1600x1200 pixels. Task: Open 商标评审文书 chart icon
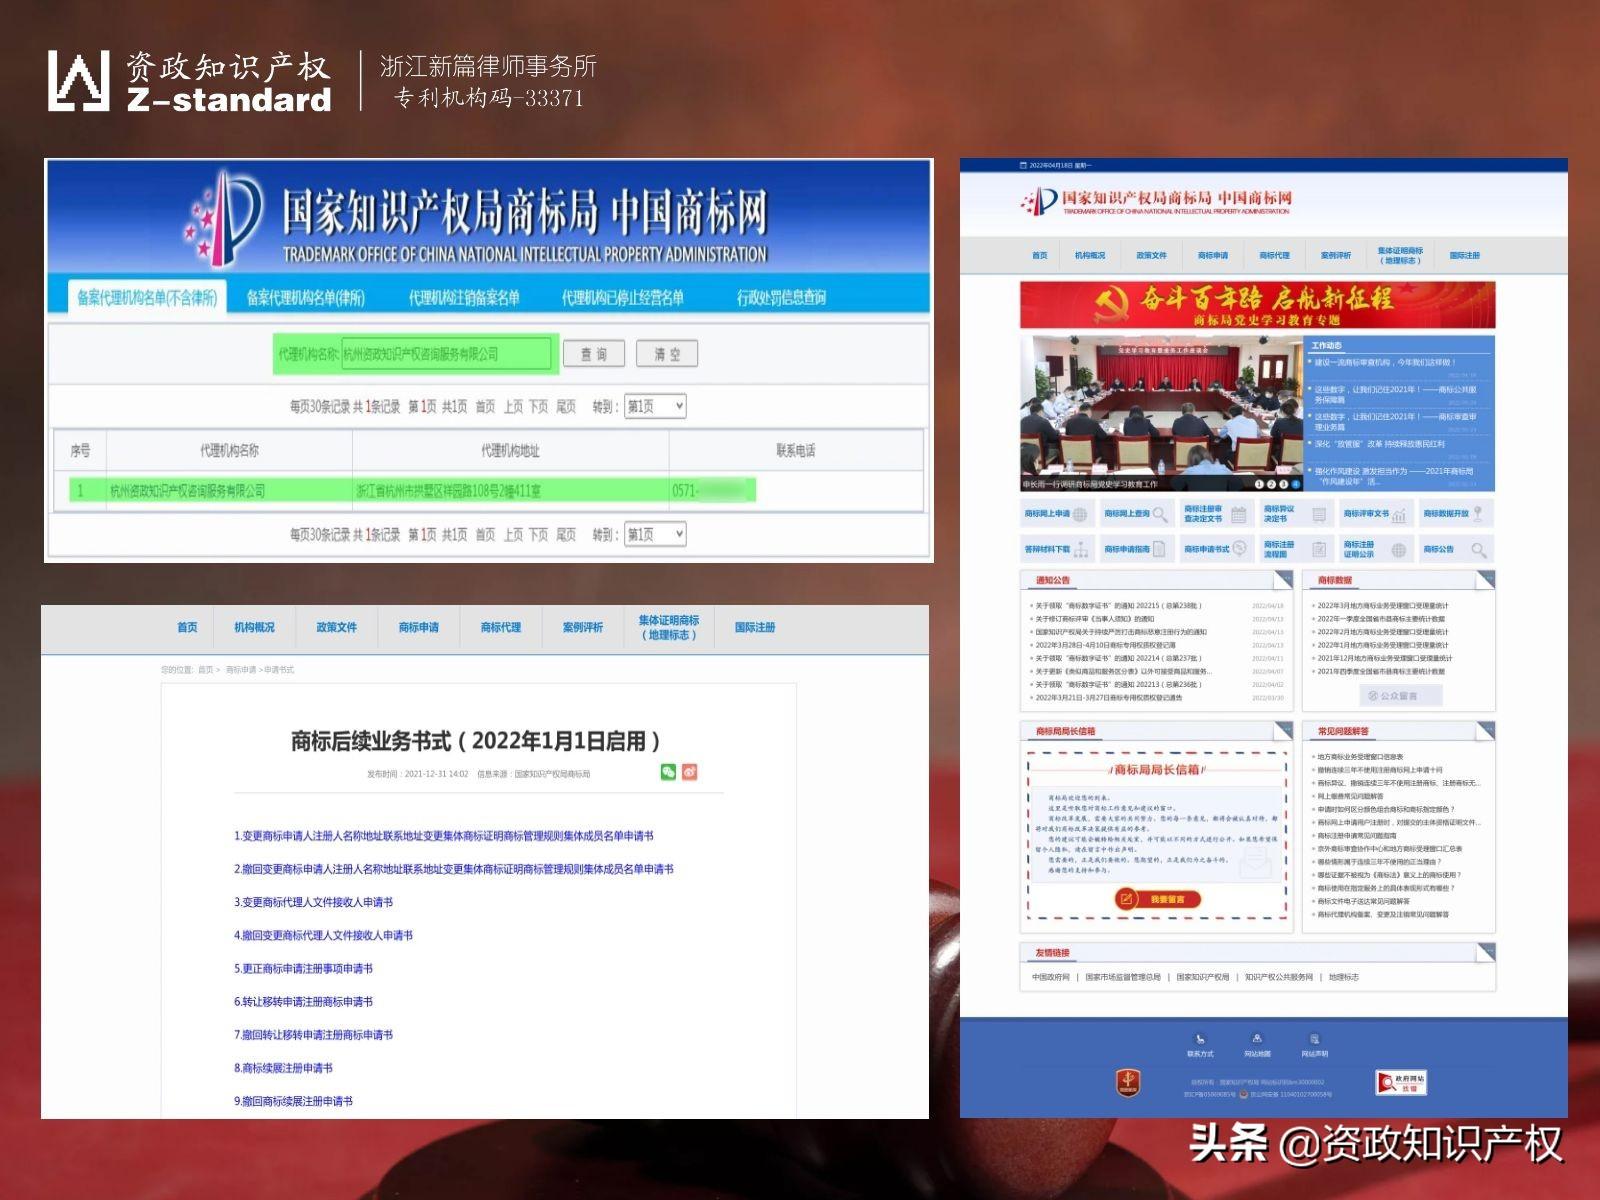pyautogui.click(x=1399, y=515)
